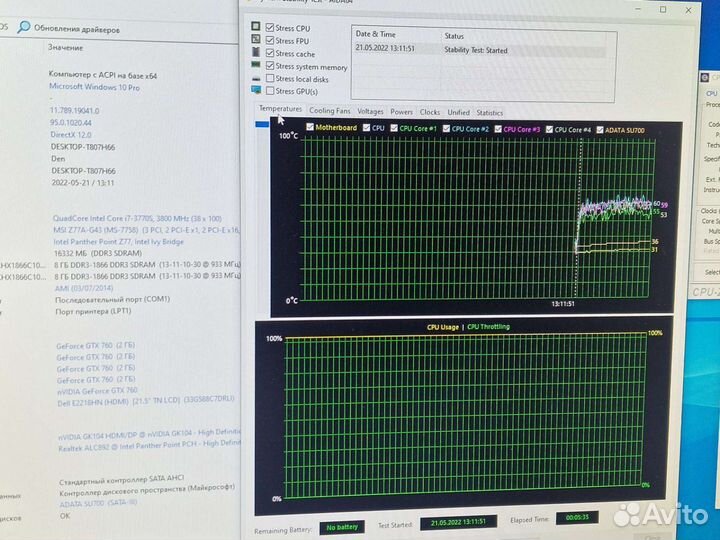Click the FPU icon beside Stress FPU
720x540 pixels.
pos(256,39)
